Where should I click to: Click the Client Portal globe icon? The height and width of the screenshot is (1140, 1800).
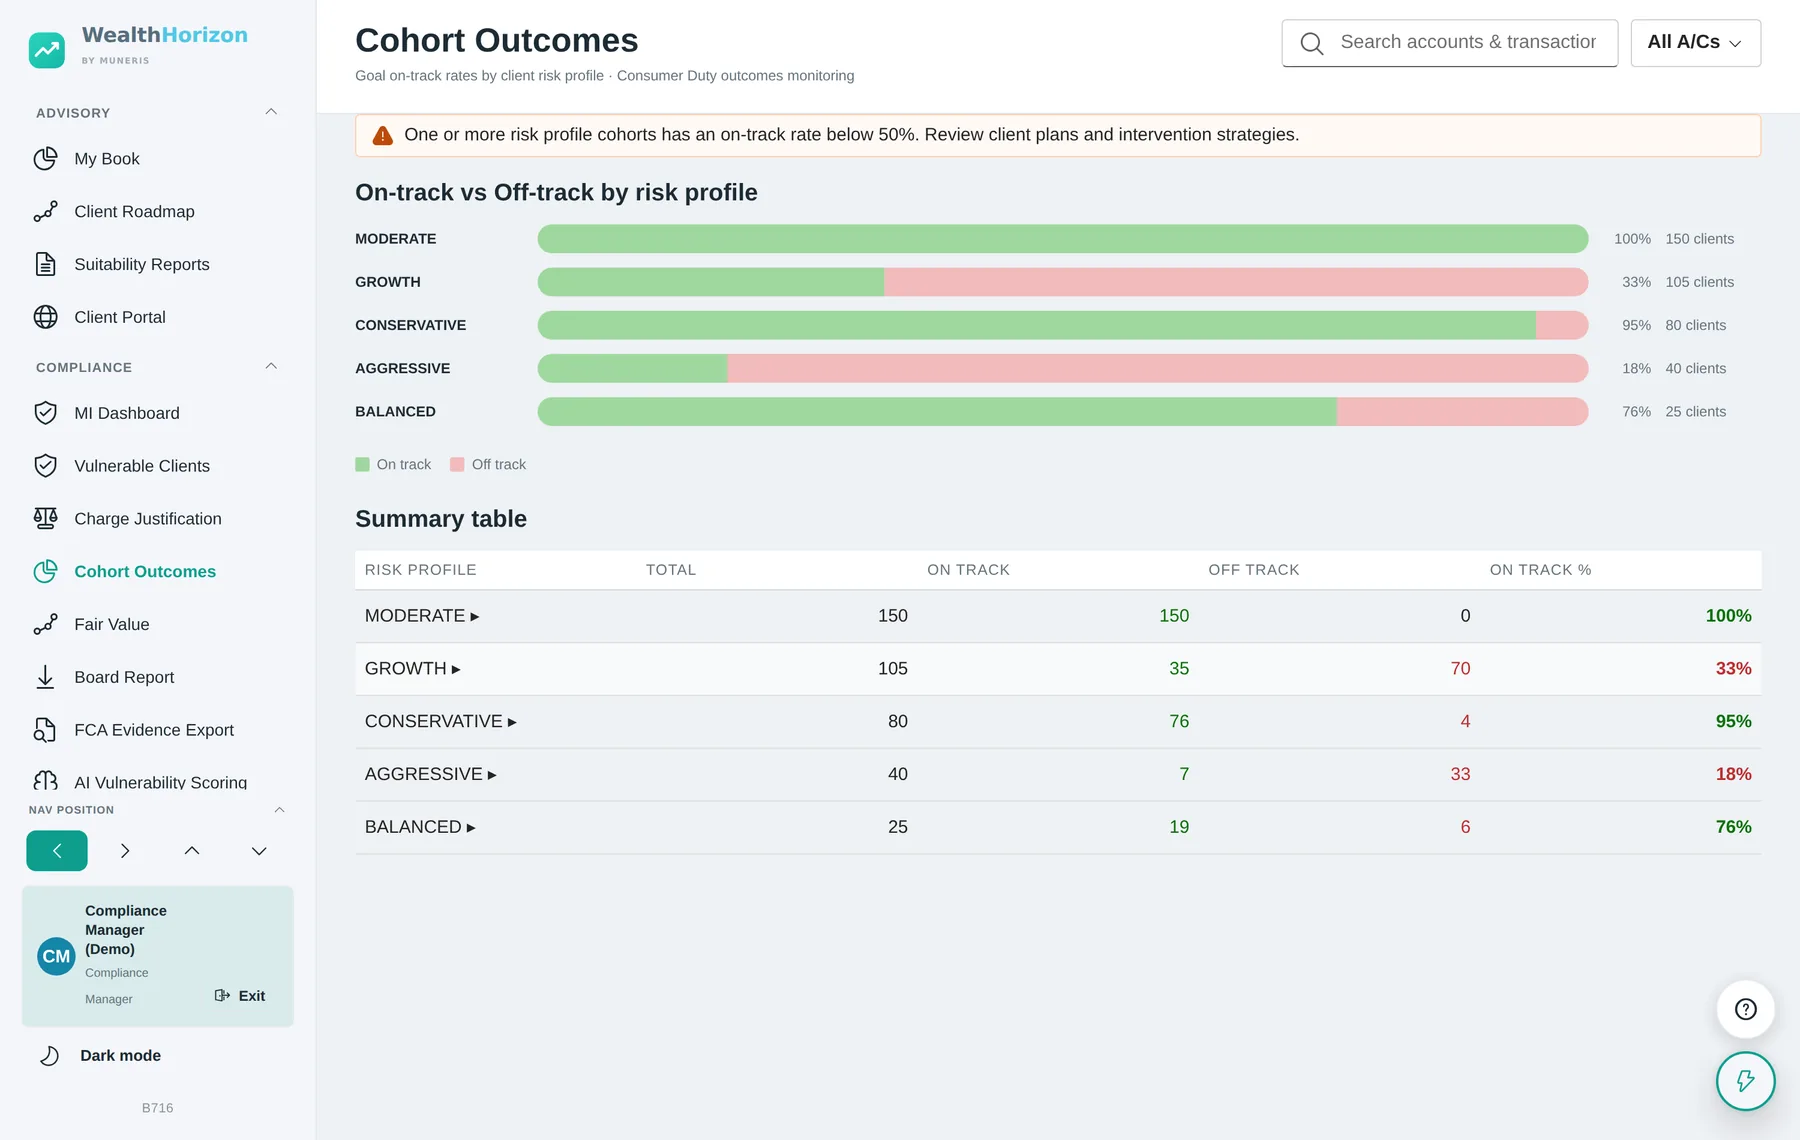tap(45, 317)
